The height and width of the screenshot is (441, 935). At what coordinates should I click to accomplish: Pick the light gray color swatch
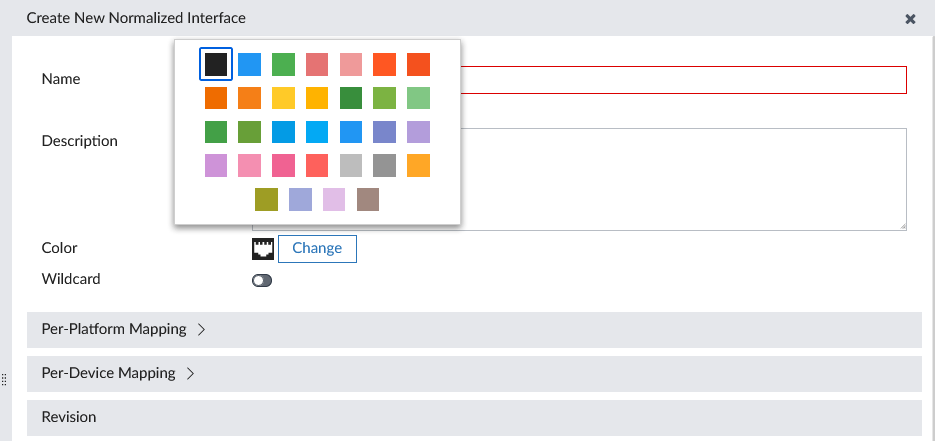coord(351,165)
